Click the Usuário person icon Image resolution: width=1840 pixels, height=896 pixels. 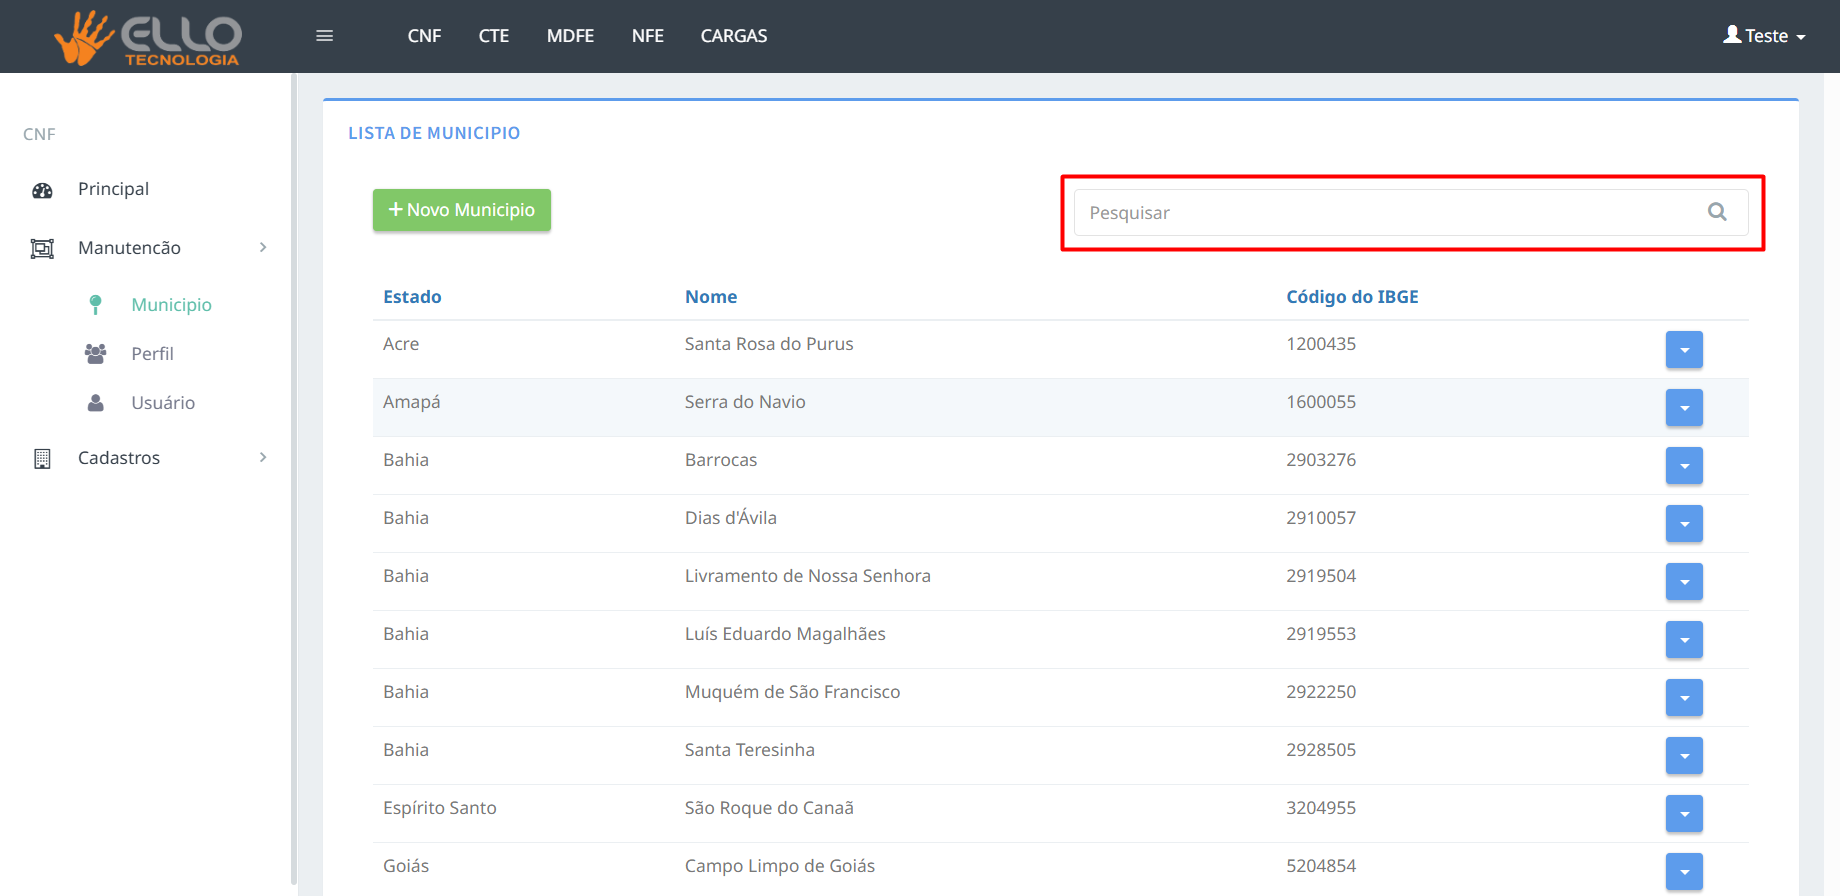[x=96, y=403]
